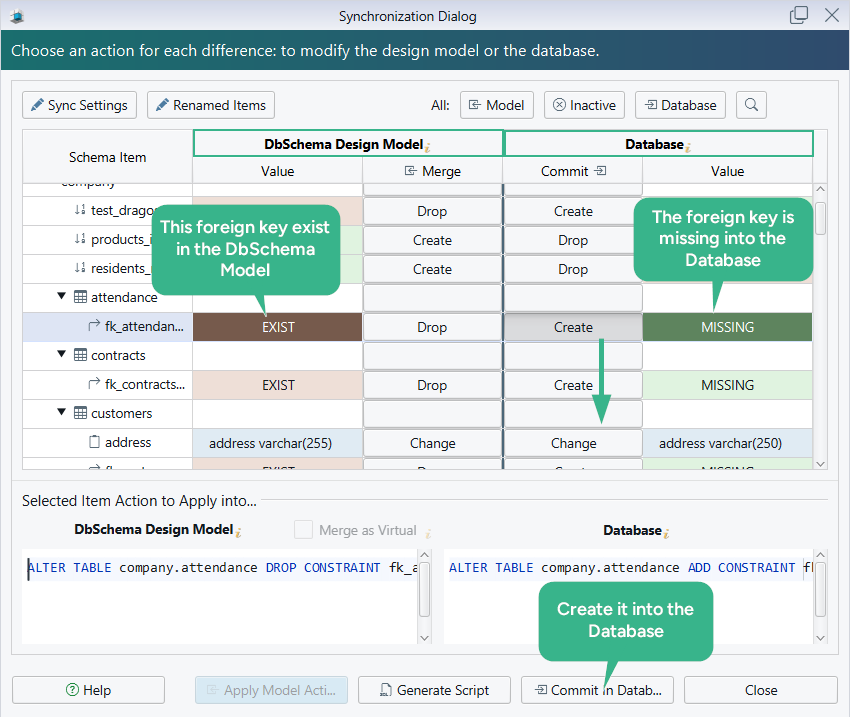Select the attendance table icon

click(80, 297)
